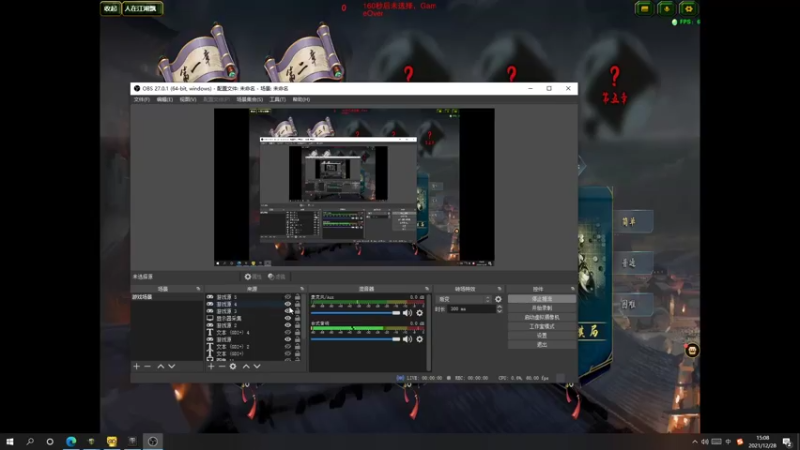
Task: Click the 退出 exit button in Controls
Action: click(x=542, y=345)
